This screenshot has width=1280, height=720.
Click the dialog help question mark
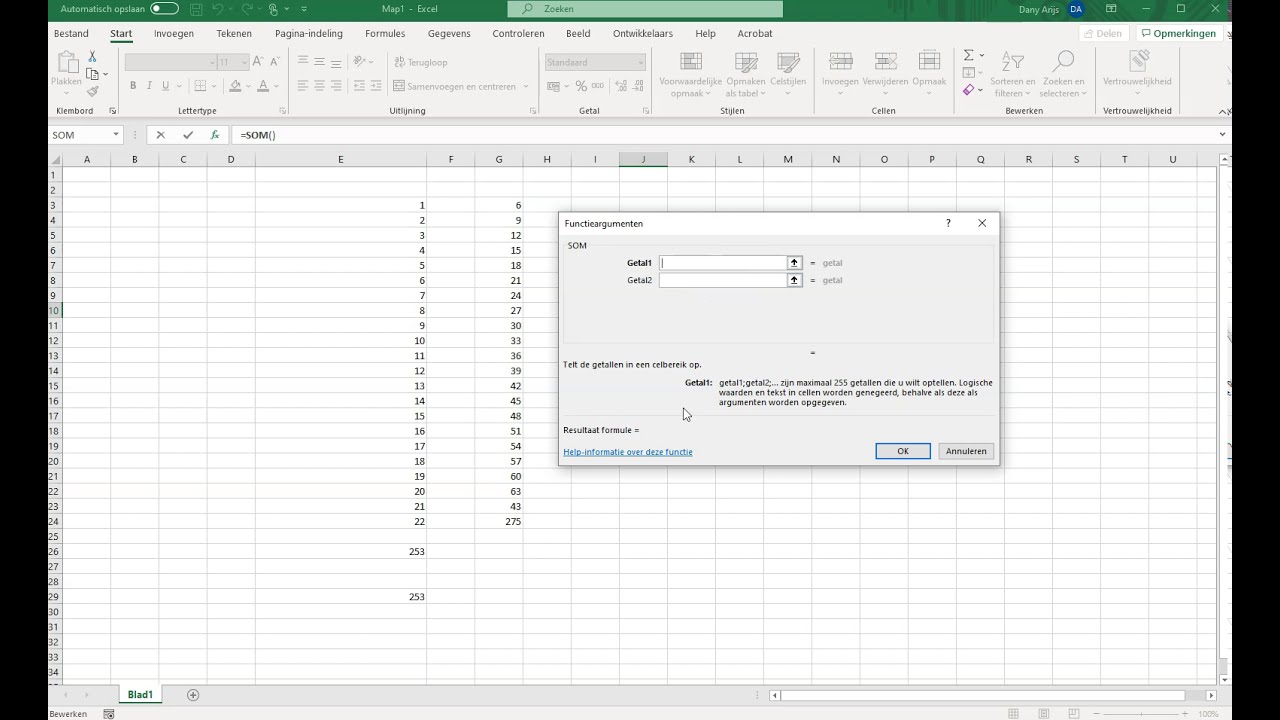[948, 223]
